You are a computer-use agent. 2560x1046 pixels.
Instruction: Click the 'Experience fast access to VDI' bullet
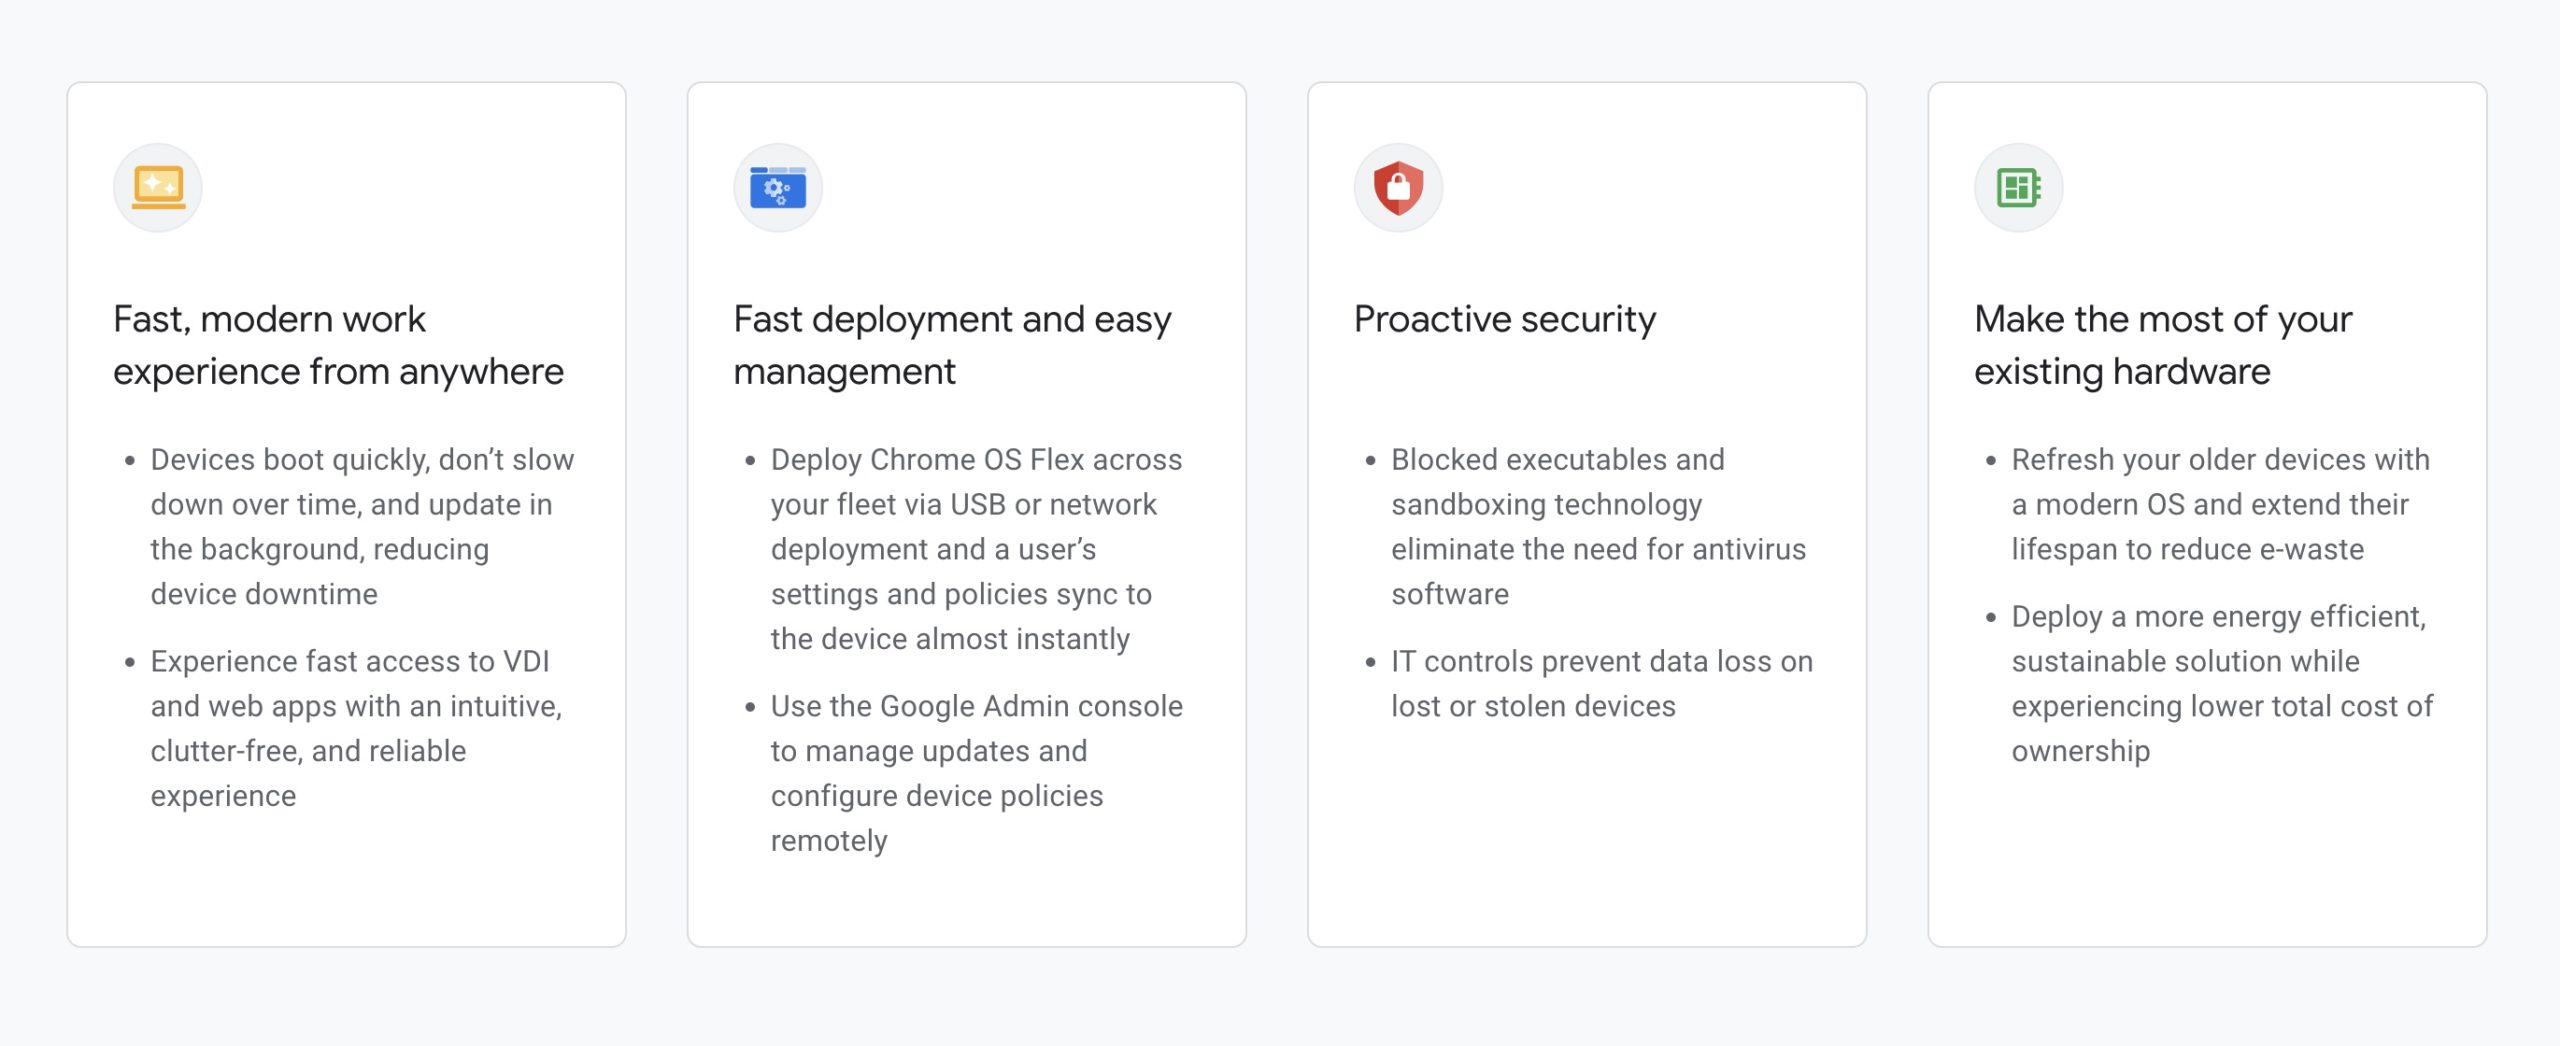(x=356, y=728)
